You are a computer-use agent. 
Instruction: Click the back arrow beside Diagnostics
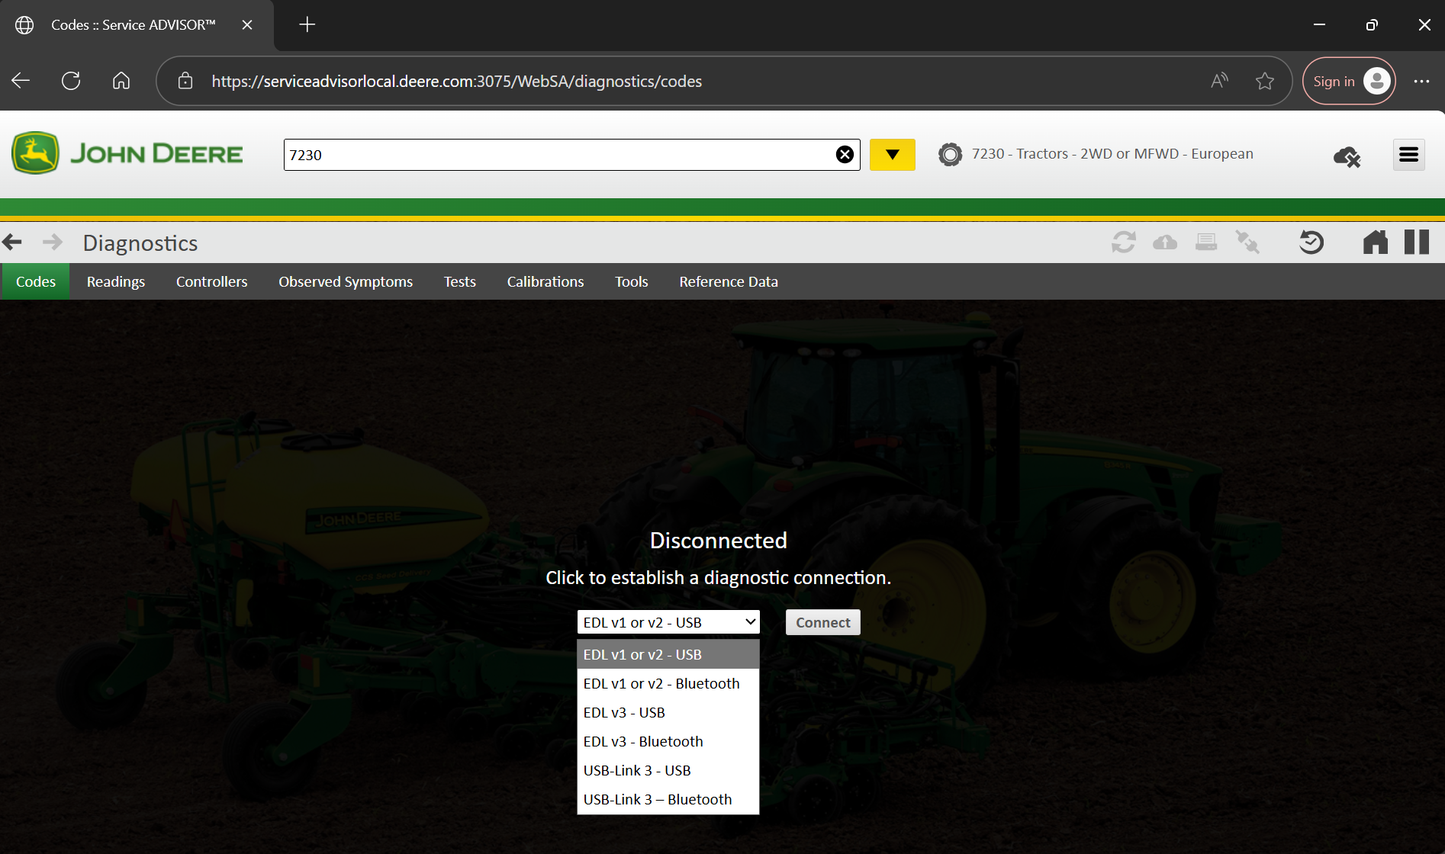click(13, 242)
